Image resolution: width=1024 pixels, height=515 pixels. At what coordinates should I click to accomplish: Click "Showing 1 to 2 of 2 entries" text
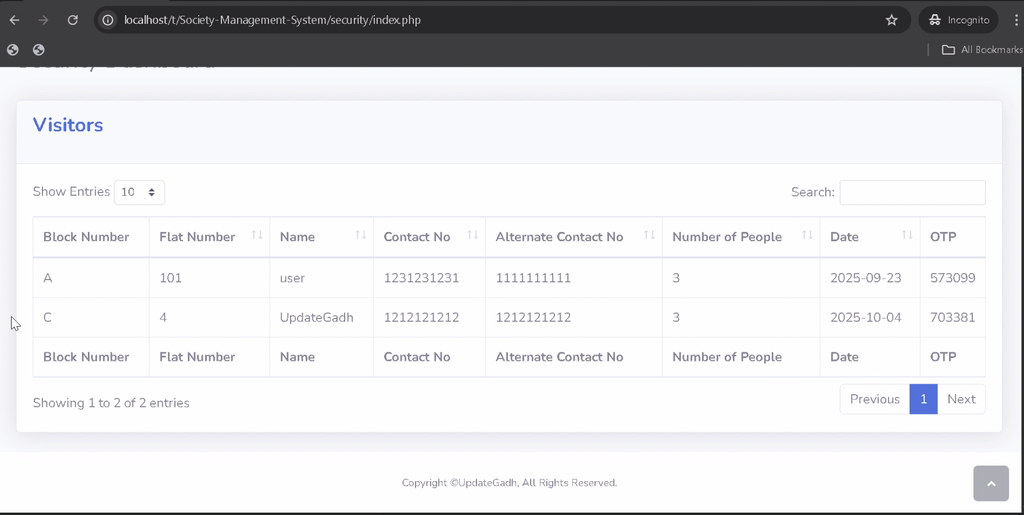click(x=111, y=403)
